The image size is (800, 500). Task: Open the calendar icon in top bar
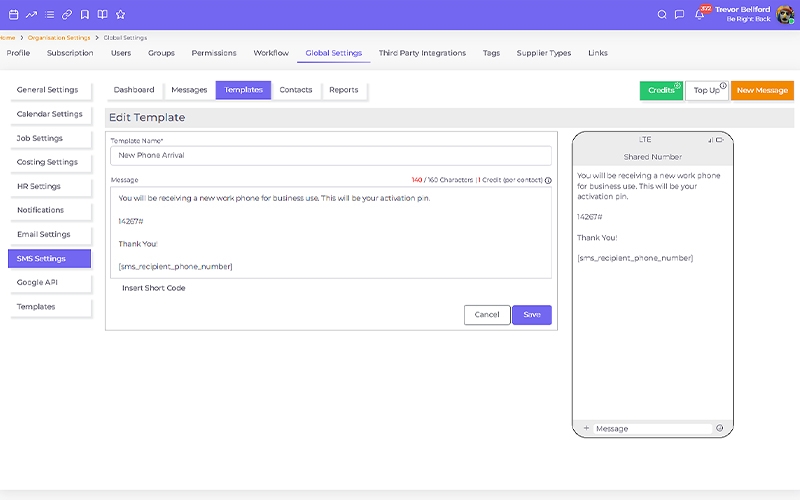(x=14, y=15)
